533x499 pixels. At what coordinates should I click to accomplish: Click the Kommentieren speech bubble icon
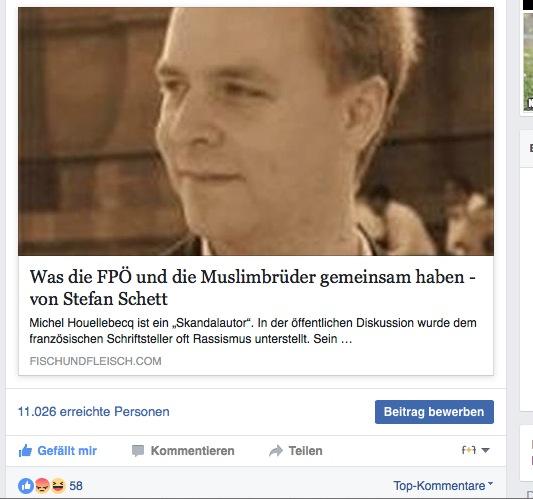pos(138,451)
